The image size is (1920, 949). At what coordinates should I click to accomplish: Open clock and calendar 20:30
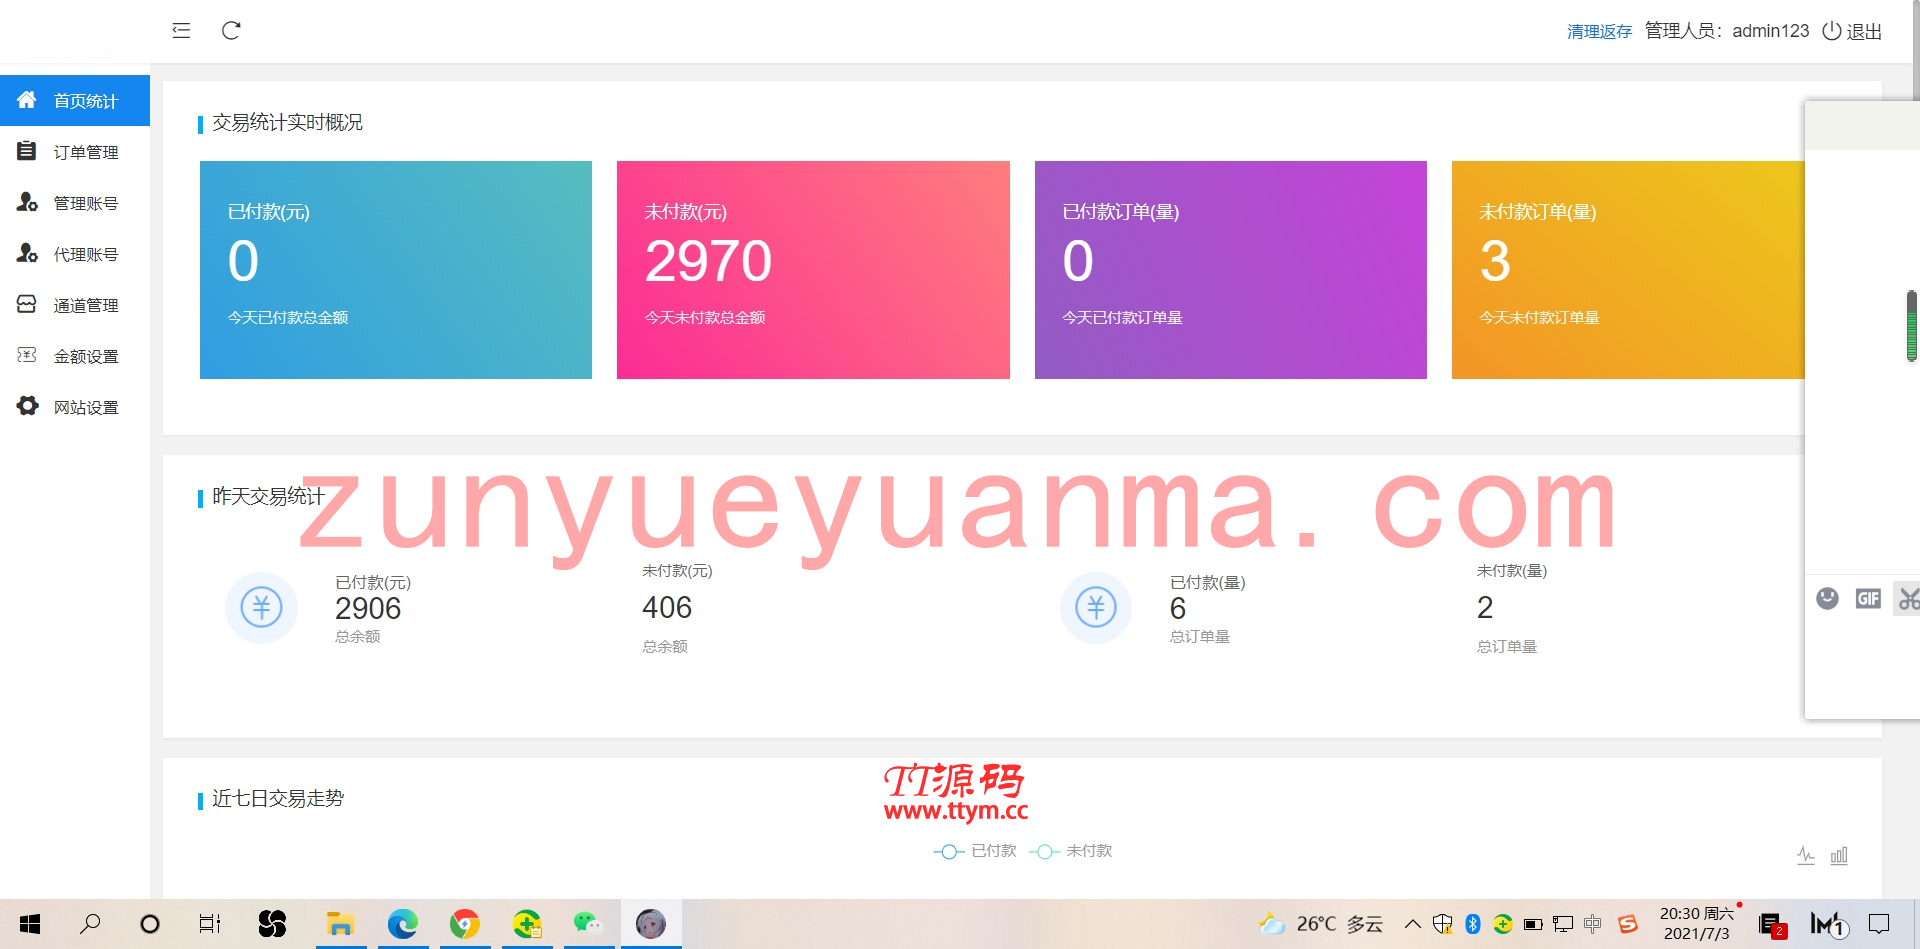1697,924
